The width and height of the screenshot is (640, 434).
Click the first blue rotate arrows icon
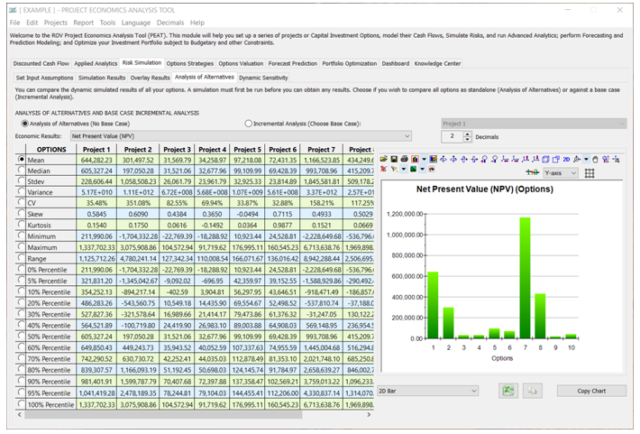(x=443, y=159)
